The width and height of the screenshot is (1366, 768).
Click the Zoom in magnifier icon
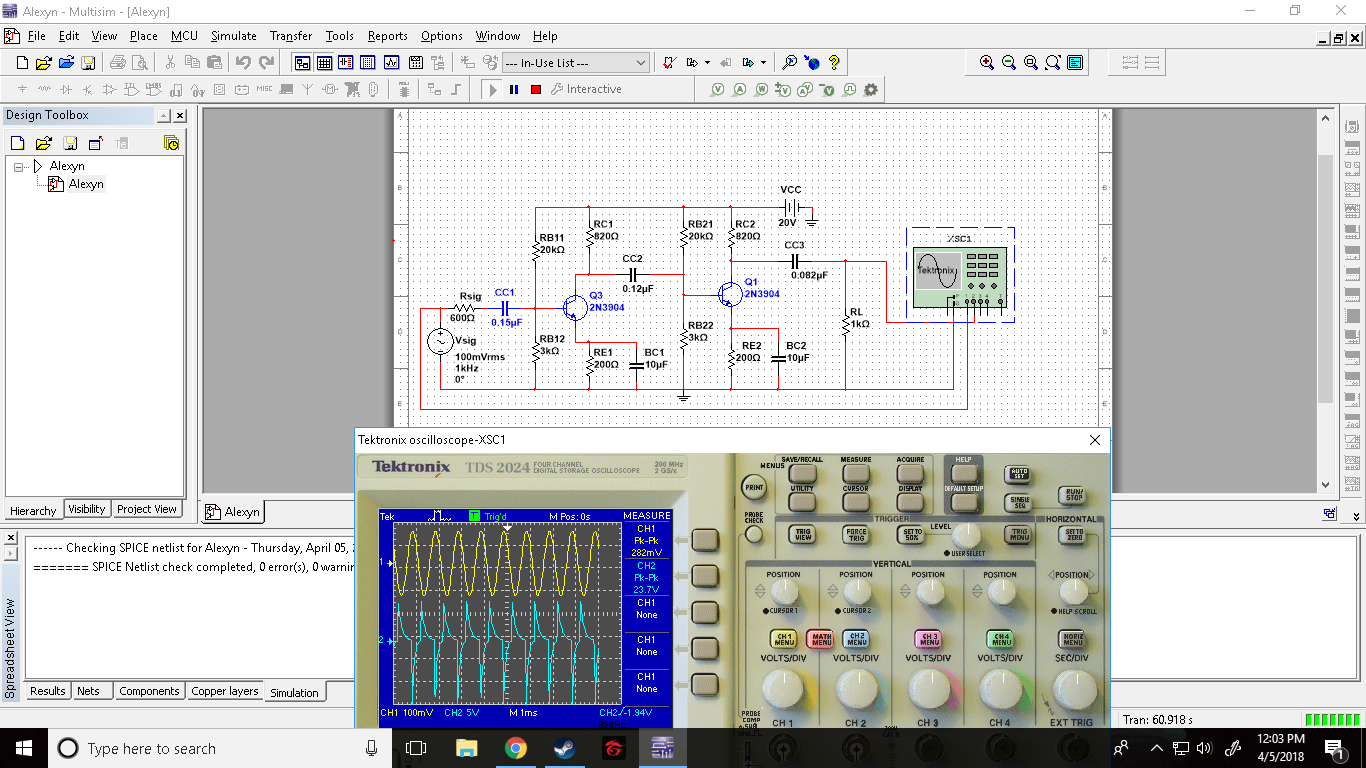coord(987,62)
